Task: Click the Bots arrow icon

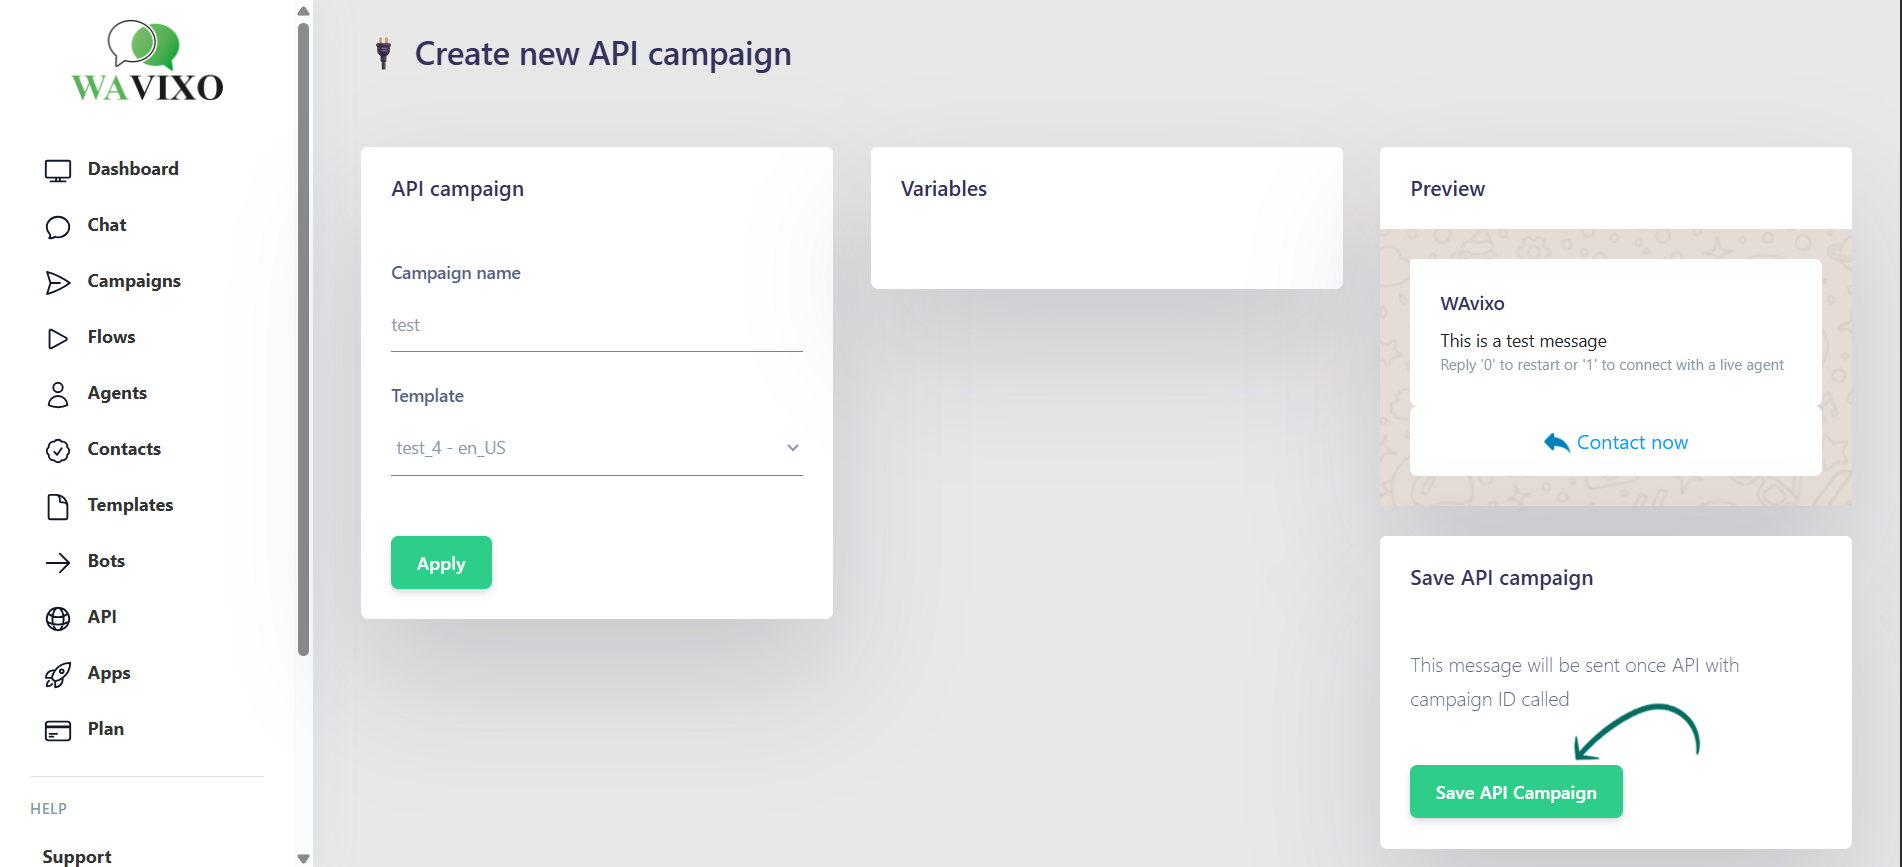Action: coord(58,563)
